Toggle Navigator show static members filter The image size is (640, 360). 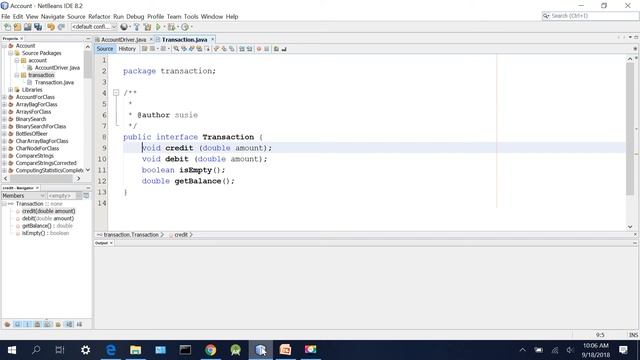click(x=27, y=324)
